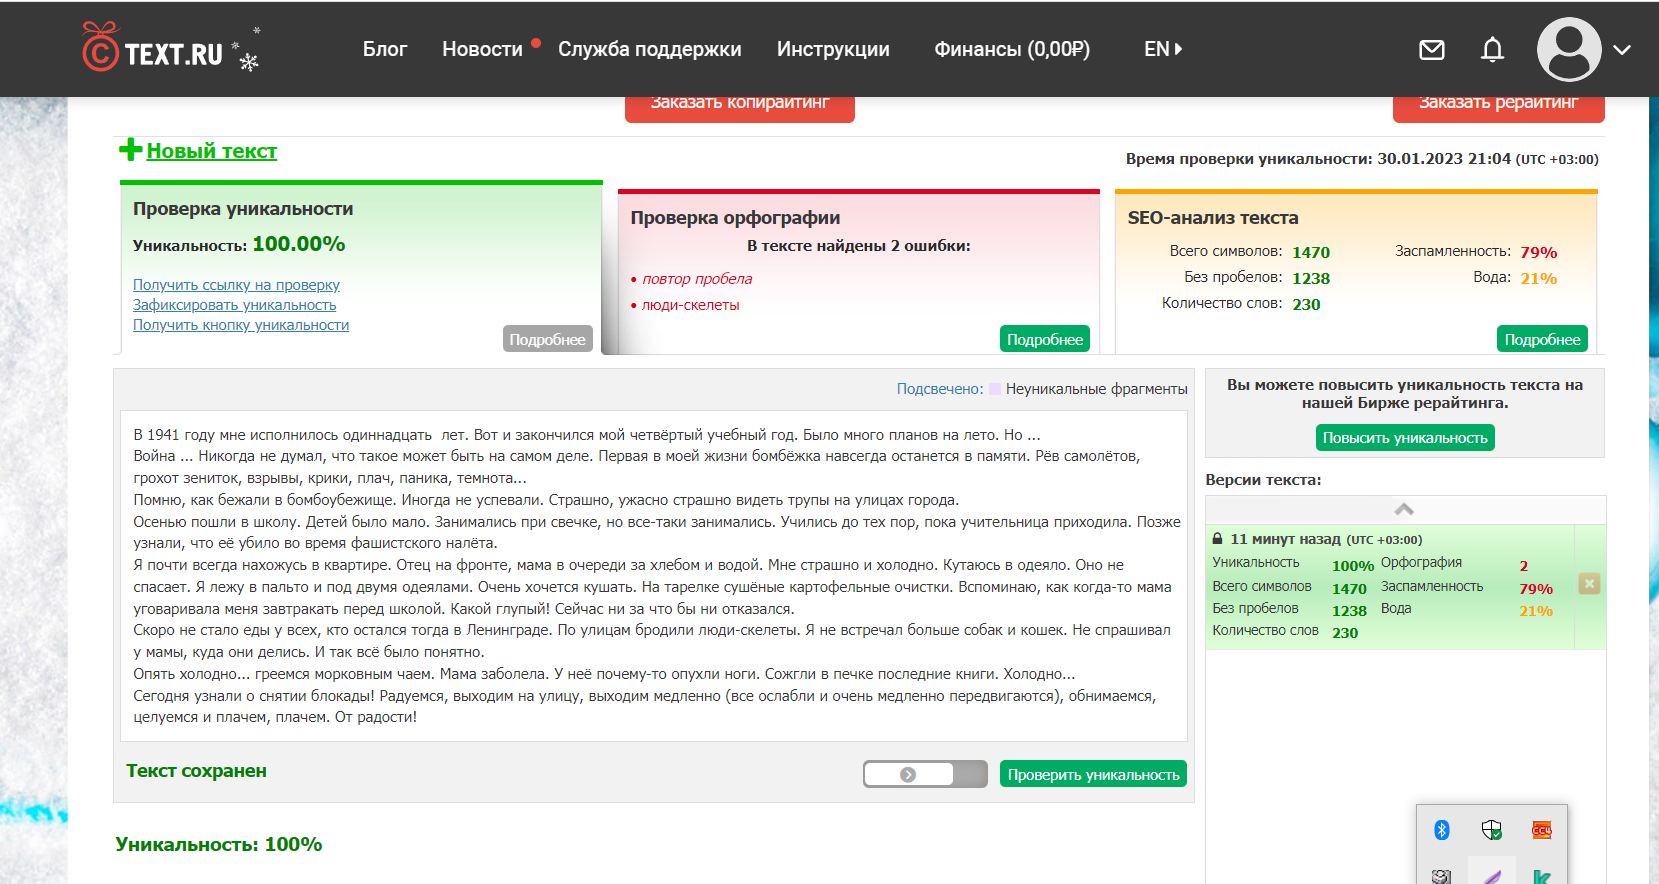Image resolution: width=1659 pixels, height=884 pixels.
Task: Click inside the checked text area
Action: tap(653, 575)
